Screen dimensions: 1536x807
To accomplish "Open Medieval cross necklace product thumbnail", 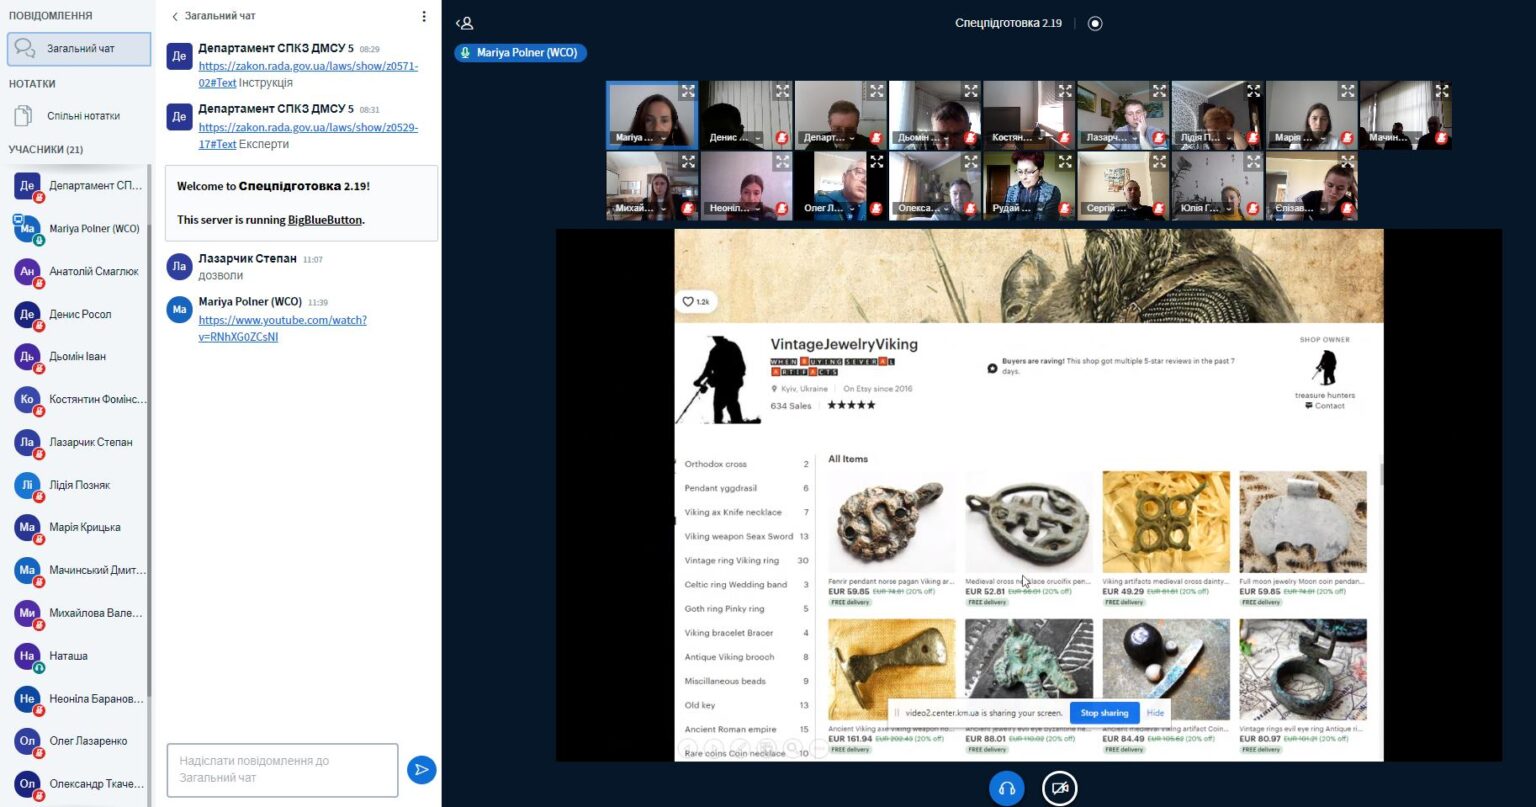I will (x=1028, y=521).
